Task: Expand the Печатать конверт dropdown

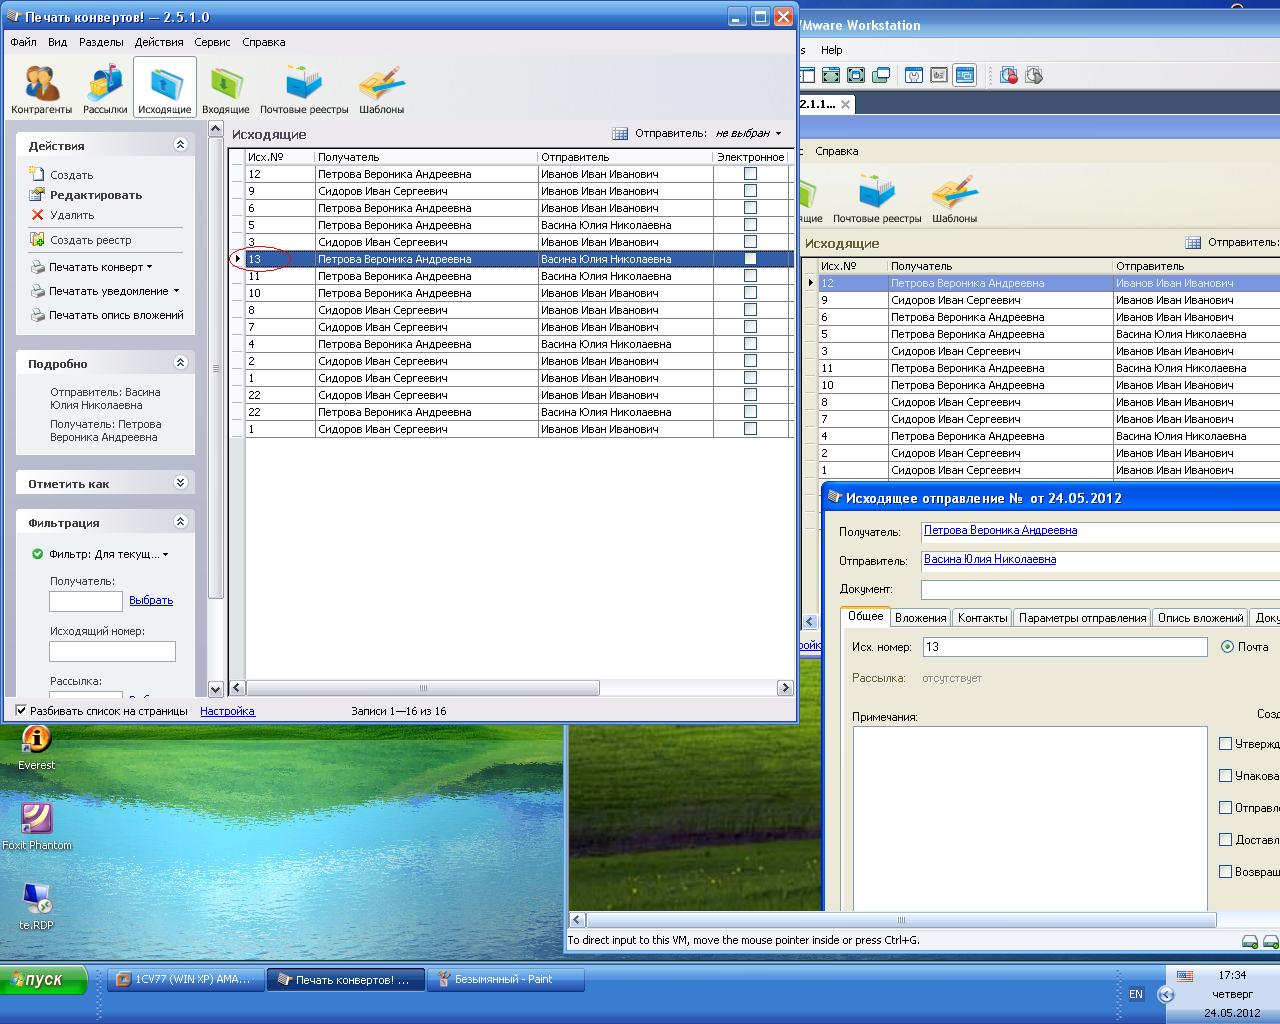Action: tap(149, 267)
